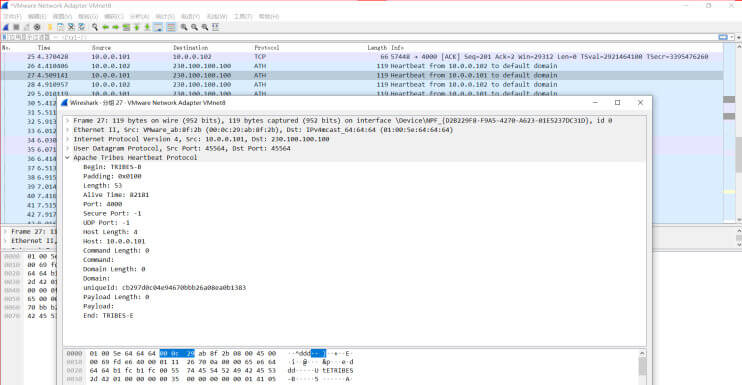Screen dimensions: 742x385
Task: Open the Help menu
Action: [268, 17]
